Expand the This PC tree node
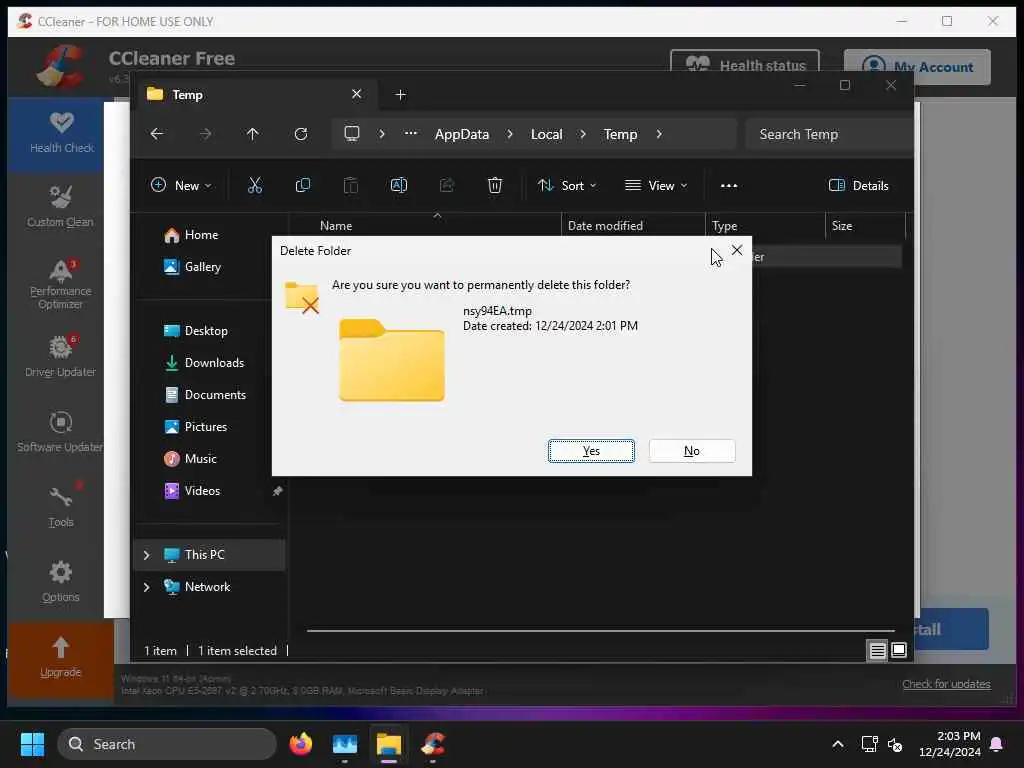The width and height of the screenshot is (1024, 768). [146, 554]
